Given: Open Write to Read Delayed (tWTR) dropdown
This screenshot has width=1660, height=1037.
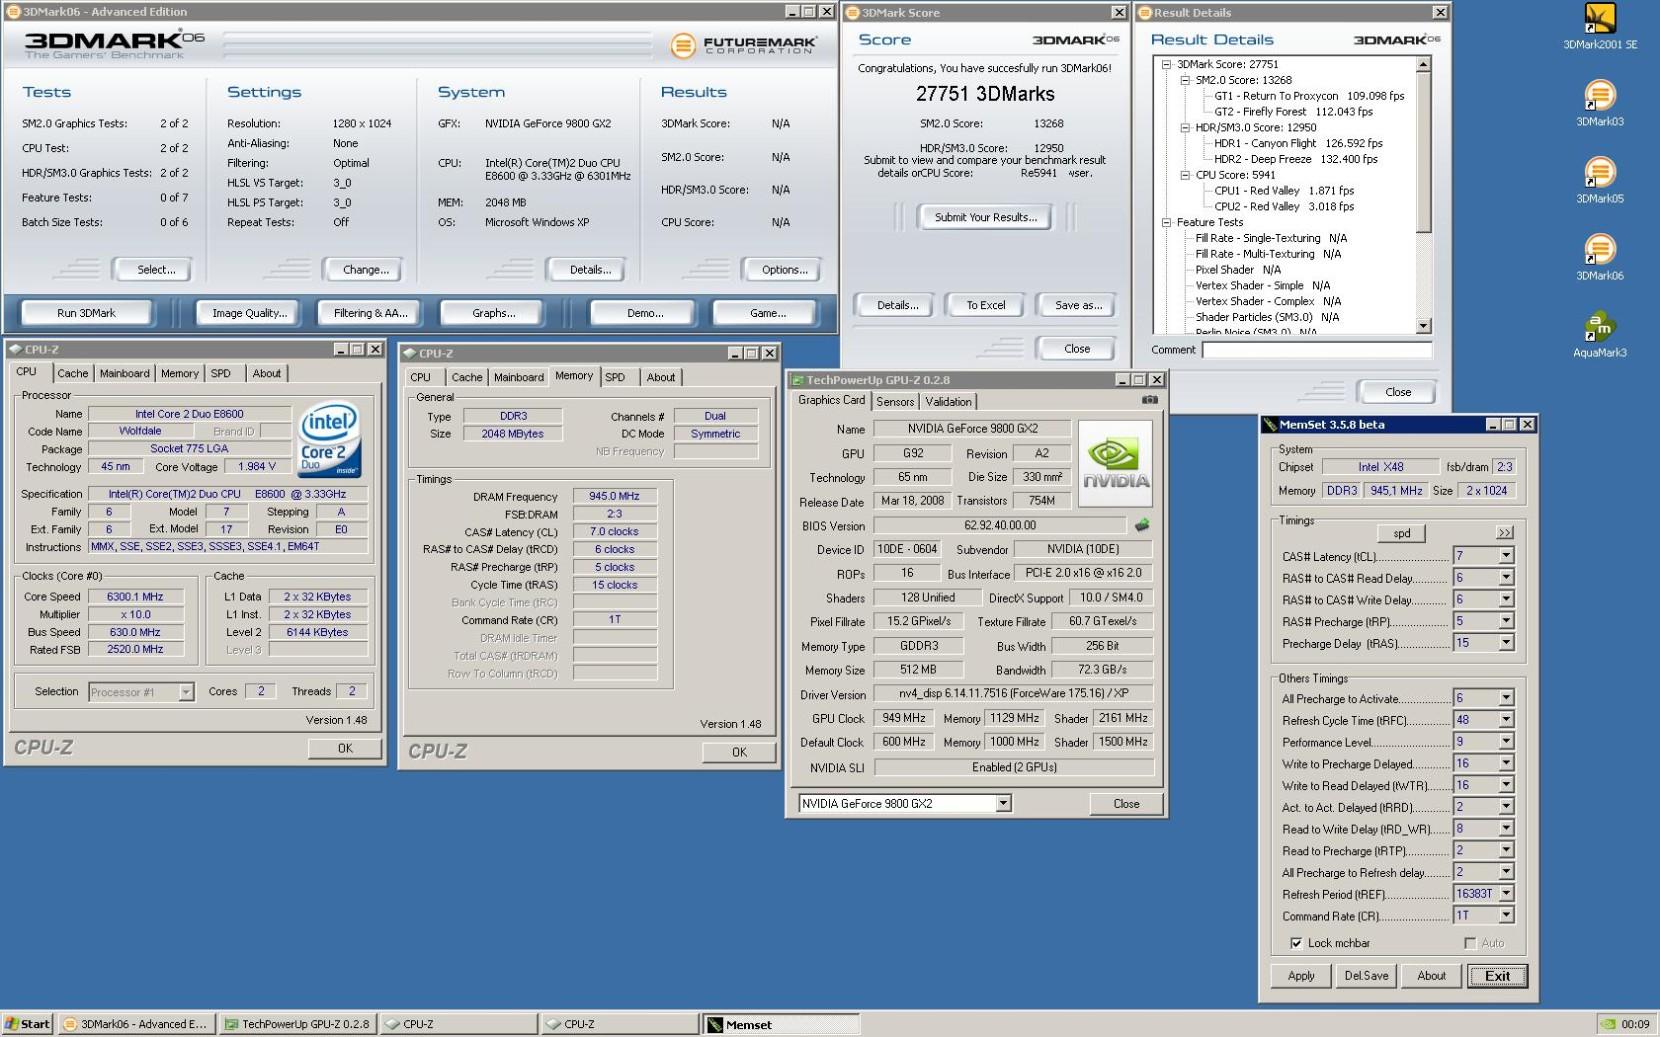Looking at the screenshot, I should tap(1506, 786).
